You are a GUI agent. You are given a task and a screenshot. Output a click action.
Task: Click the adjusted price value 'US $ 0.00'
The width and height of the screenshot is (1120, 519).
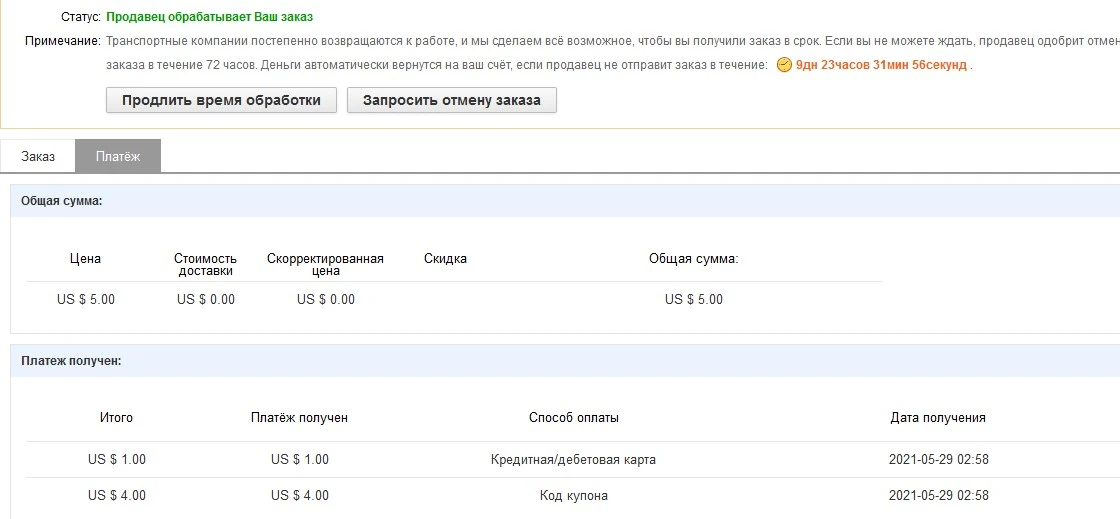(326, 299)
